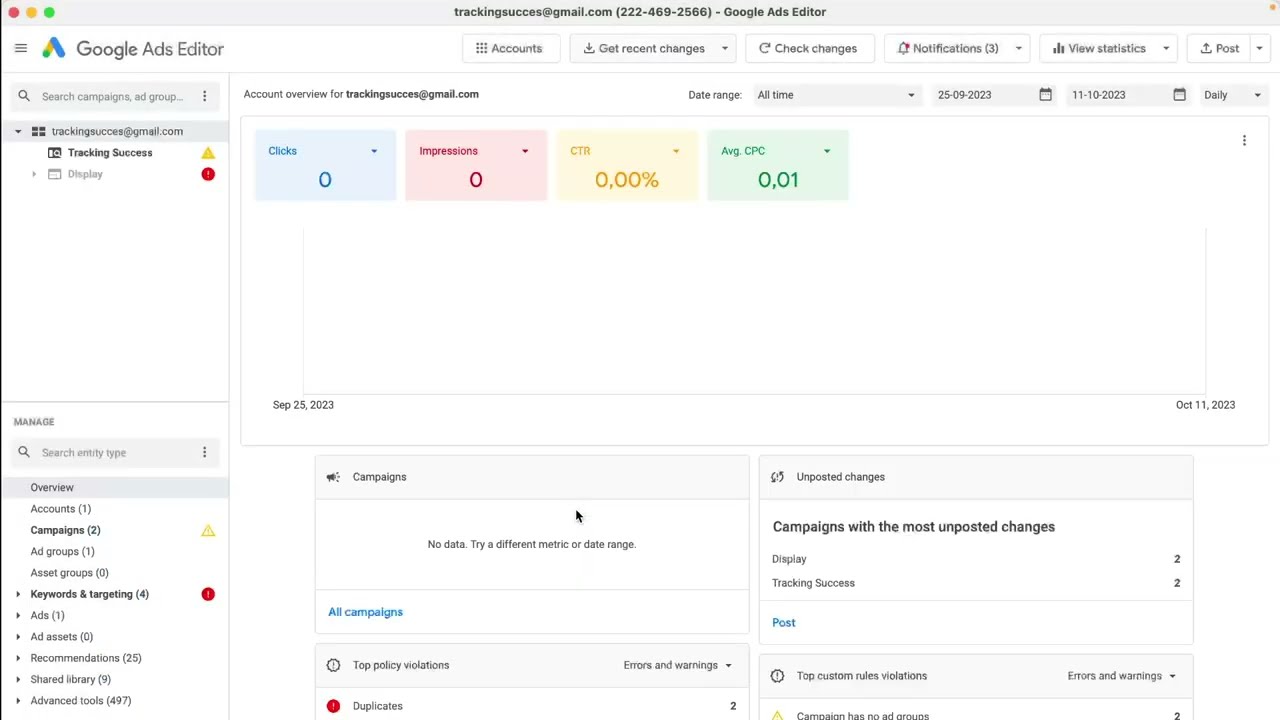
Task: Open the Daily granularity dropdown
Action: [x=1232, y=95]
